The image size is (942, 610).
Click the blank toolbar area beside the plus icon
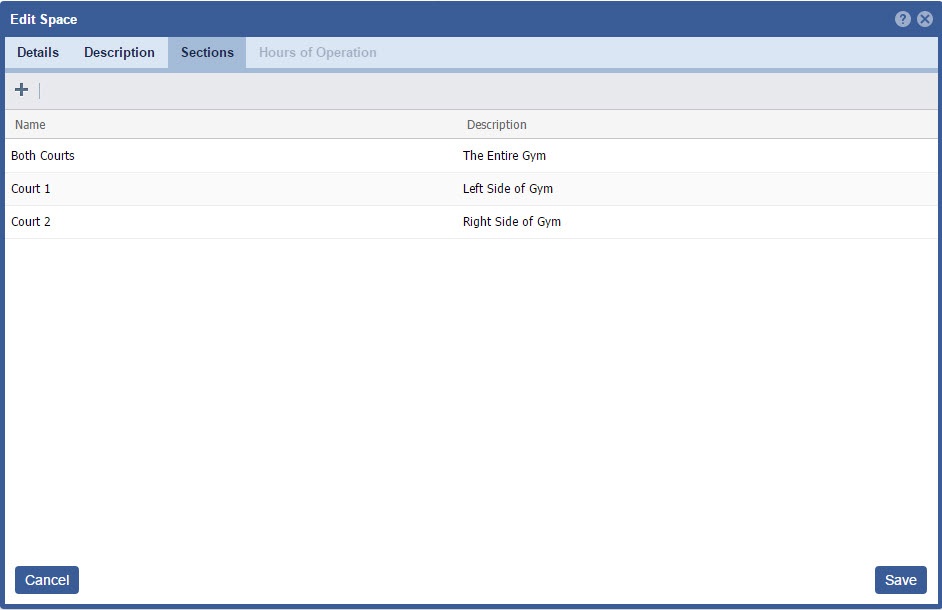(400, 91)
